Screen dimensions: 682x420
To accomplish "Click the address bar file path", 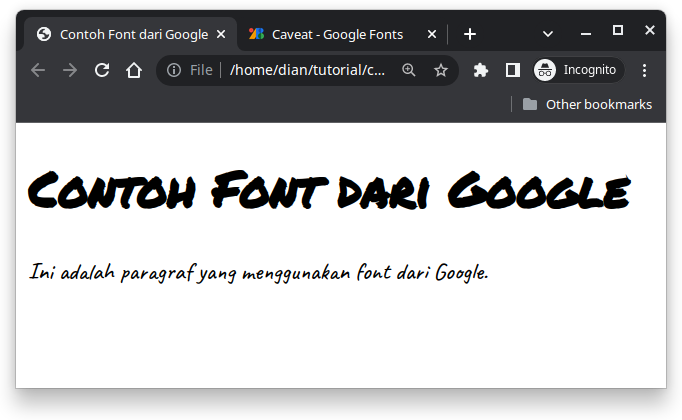I will coord(307,70).
